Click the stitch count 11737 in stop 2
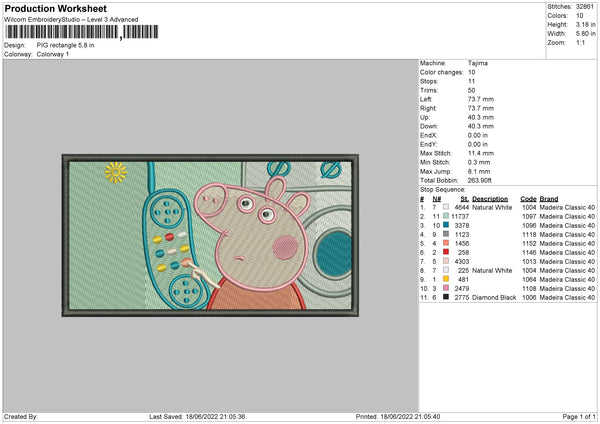 coord(460,216)
